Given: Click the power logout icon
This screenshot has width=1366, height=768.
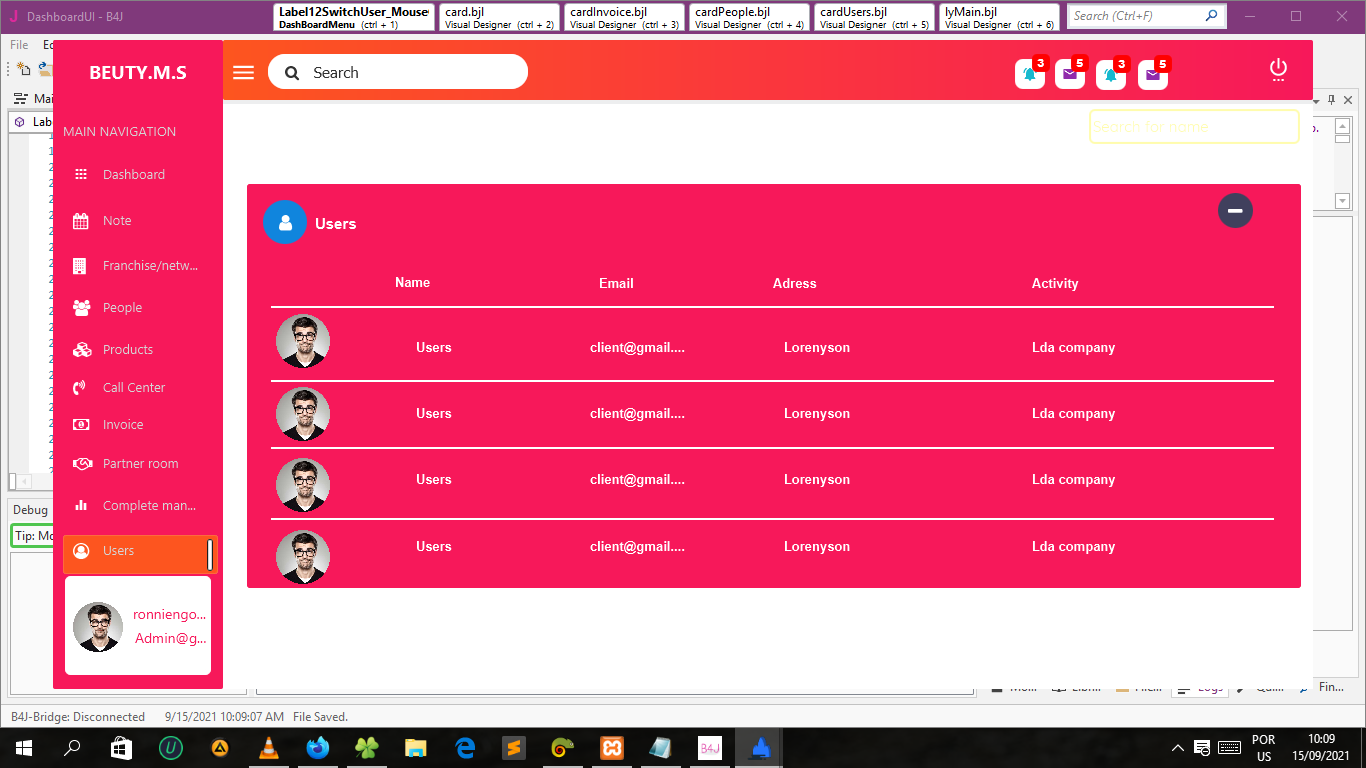Looking at the screenshot, I should (x=1278, y=69).
